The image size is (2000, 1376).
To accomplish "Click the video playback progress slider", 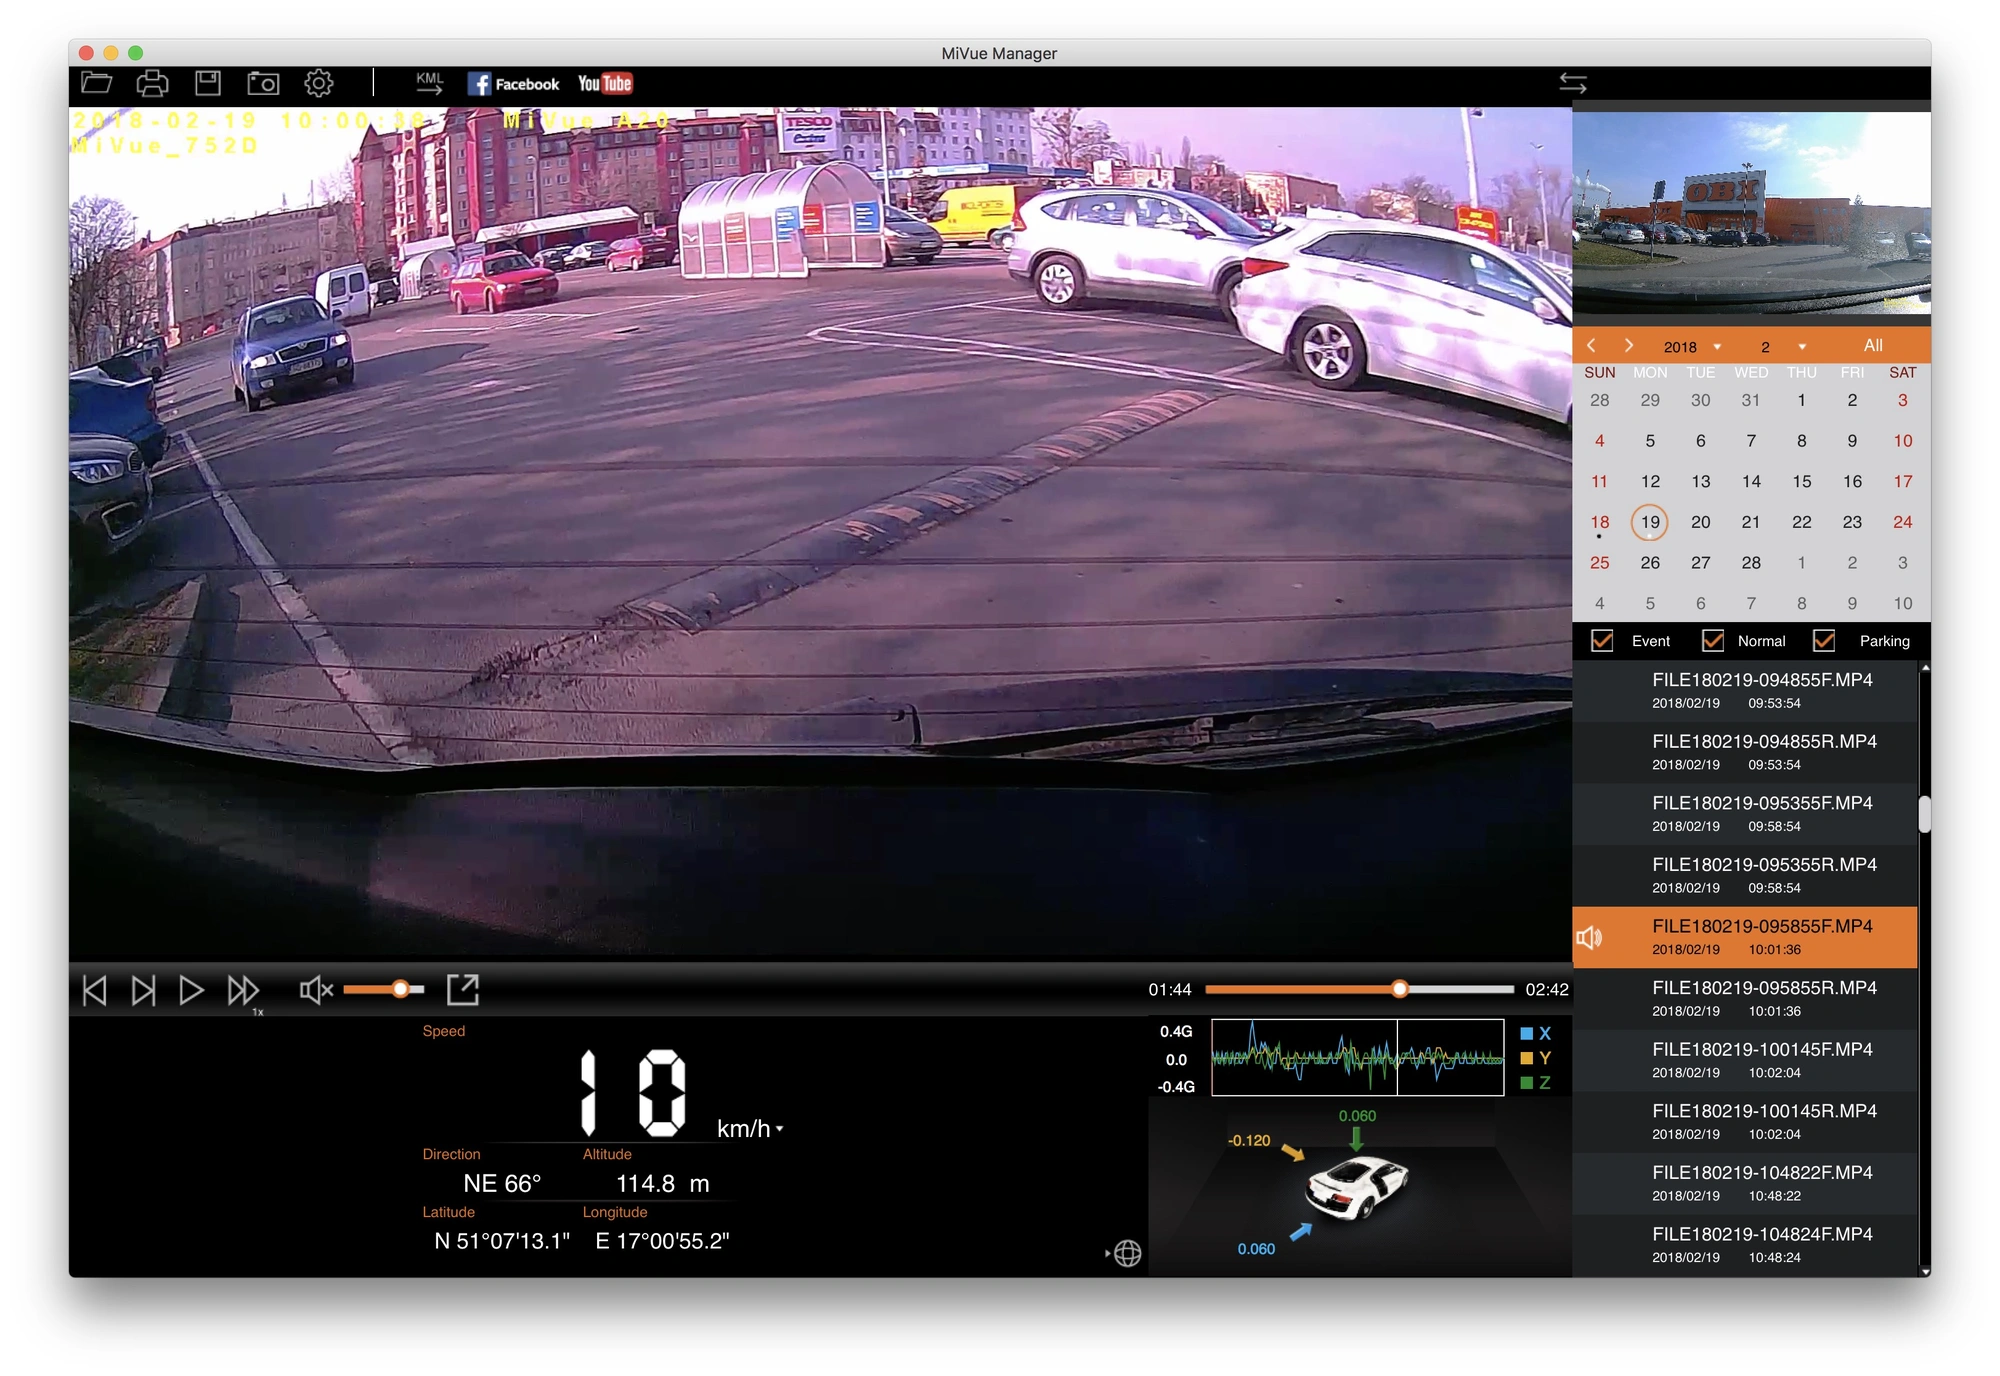I will pyautogui.click(x=1359, y=989).
